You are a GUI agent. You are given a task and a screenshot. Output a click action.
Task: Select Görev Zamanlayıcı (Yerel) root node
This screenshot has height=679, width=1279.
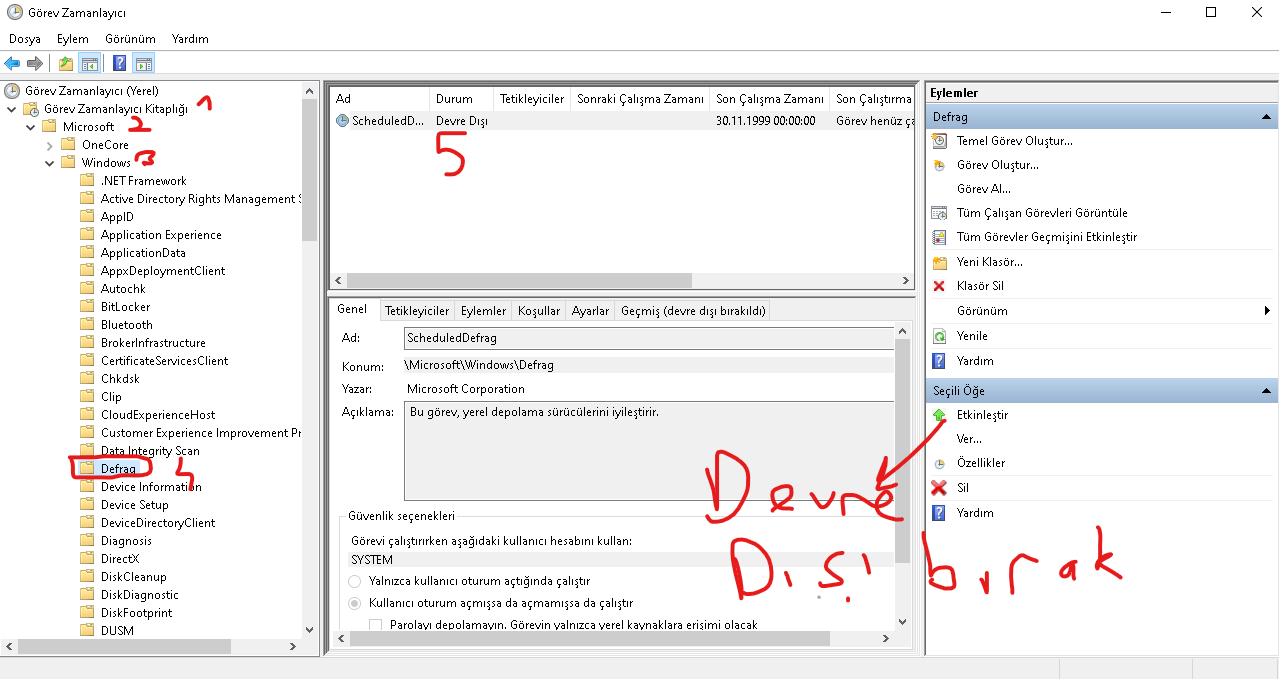pos(92,90)
